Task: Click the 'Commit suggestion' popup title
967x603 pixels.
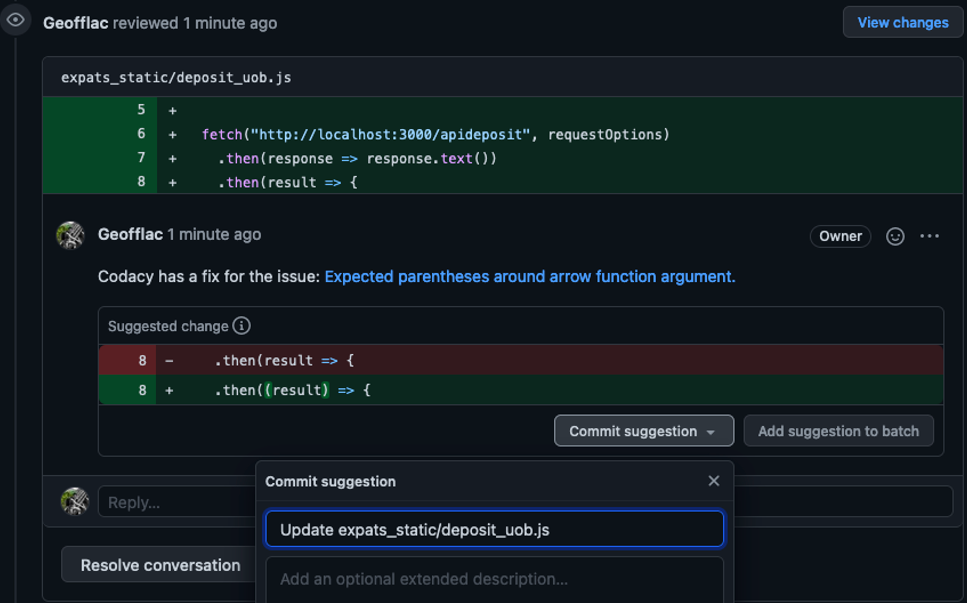Action: (x=330, y=482)
